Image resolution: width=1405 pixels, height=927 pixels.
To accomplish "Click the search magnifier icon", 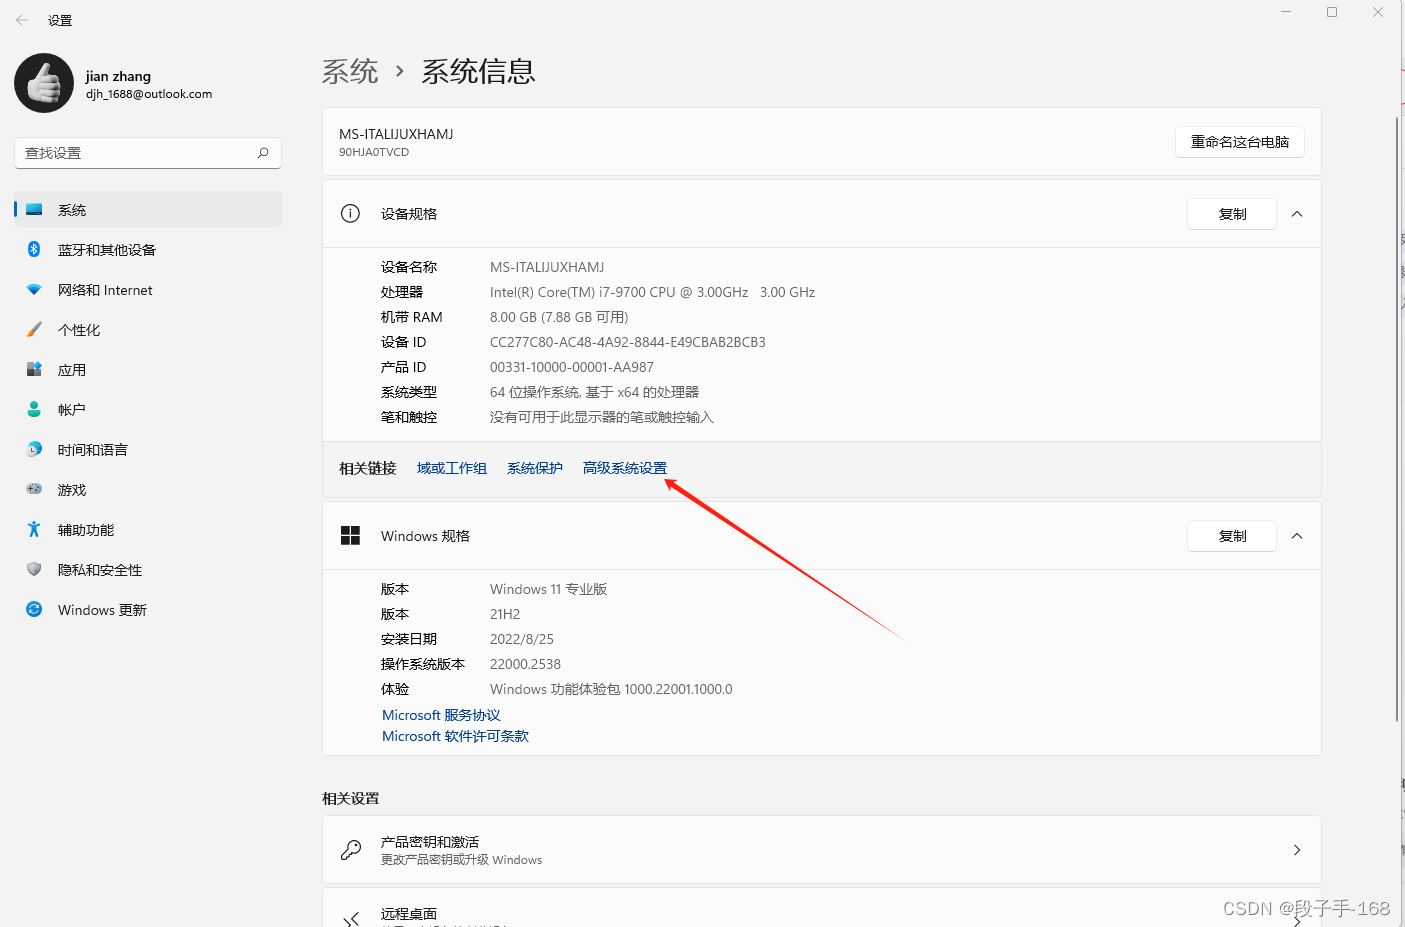I will (263, 153).
